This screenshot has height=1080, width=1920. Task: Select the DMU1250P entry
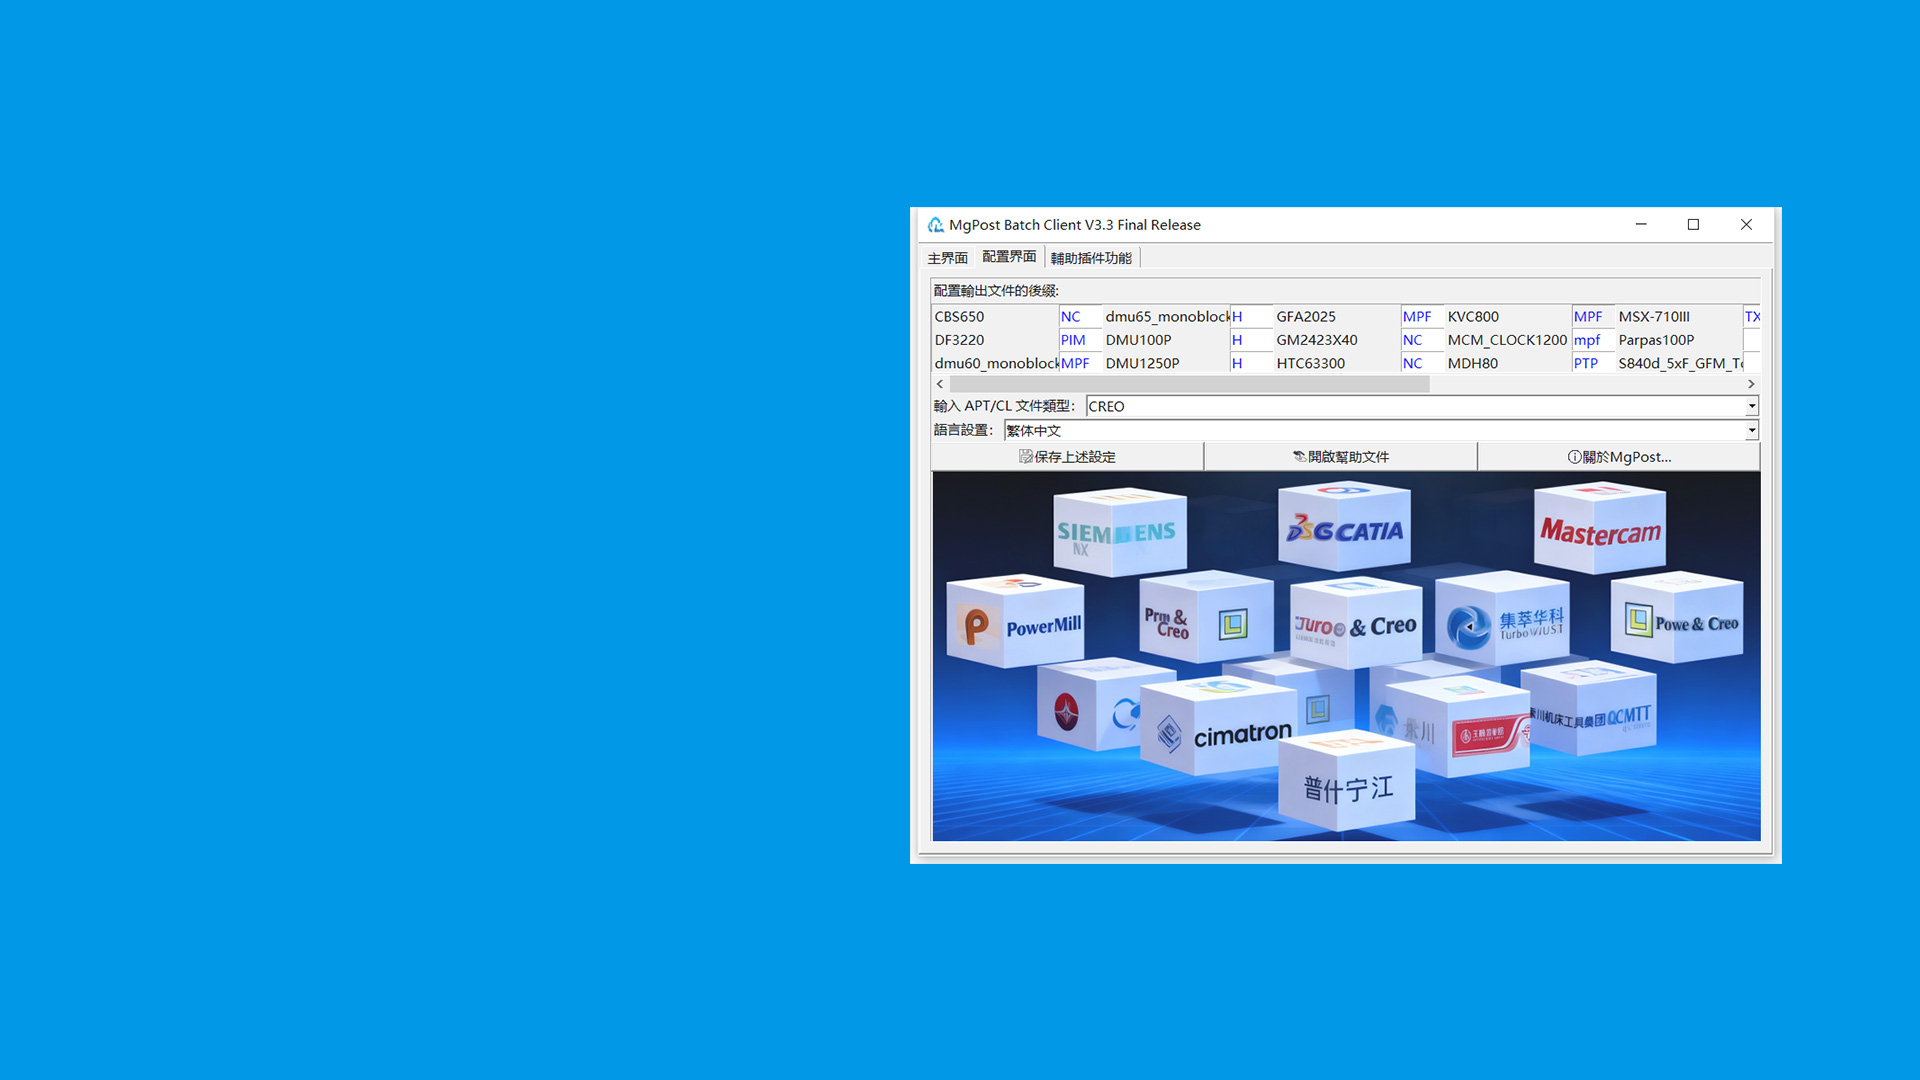click(1166, 363)
